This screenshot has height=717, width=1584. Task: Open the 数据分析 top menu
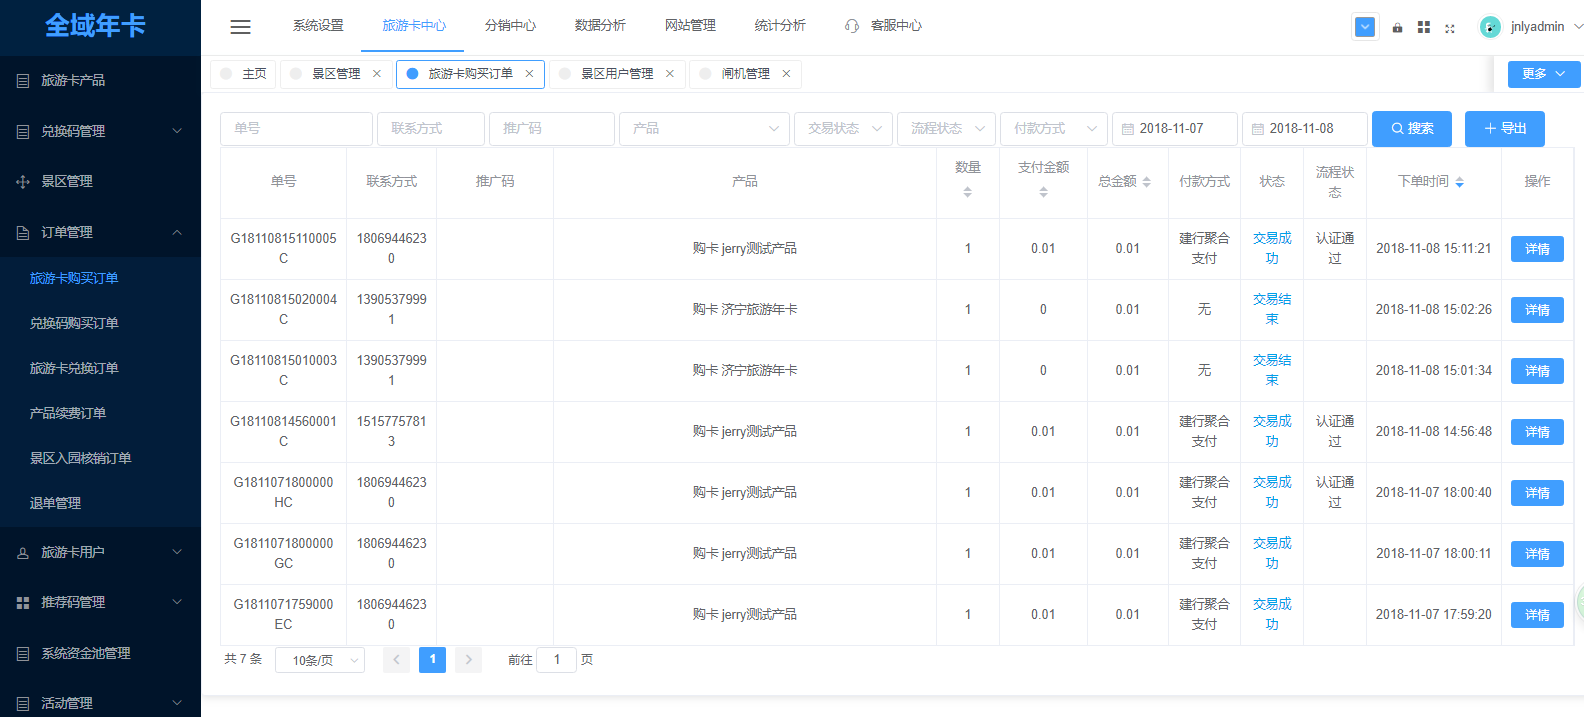tap(600, 26)
